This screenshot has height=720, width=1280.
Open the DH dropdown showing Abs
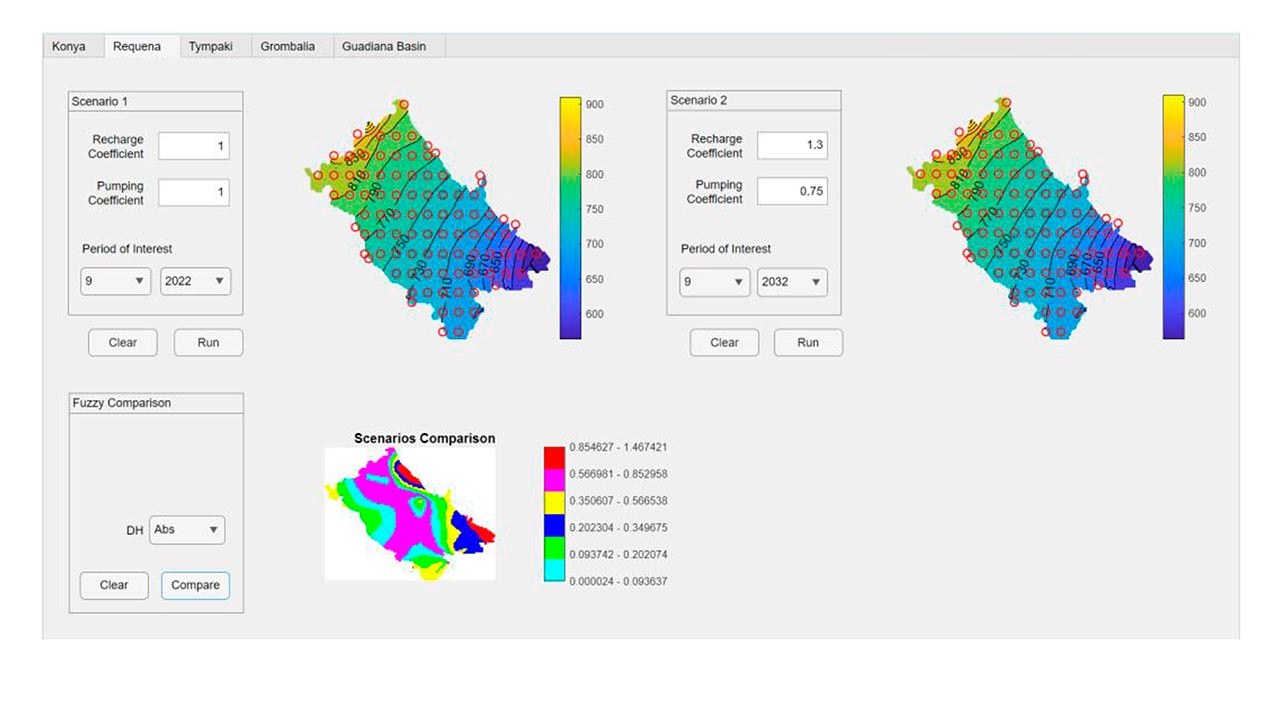[x=187, y=530]
